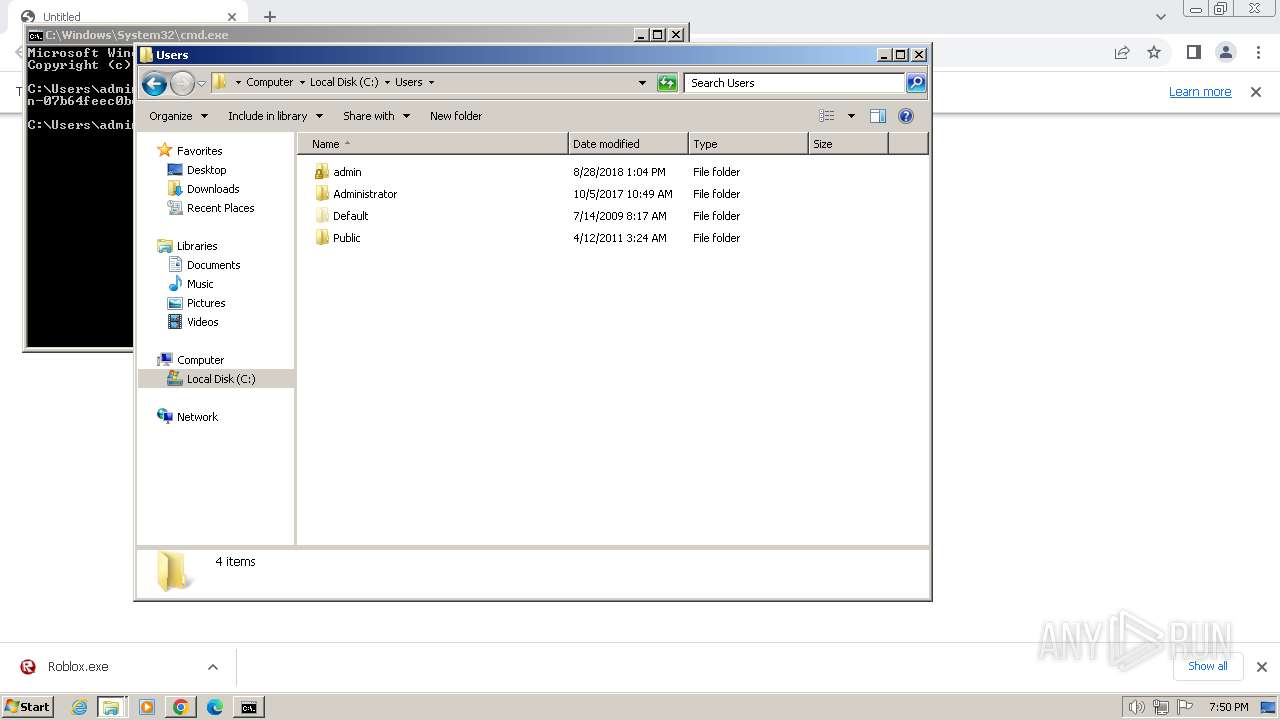This screenshot has height=720, width=1280.
Task: Refresh the Users folder view
Action: coord(667,83)
